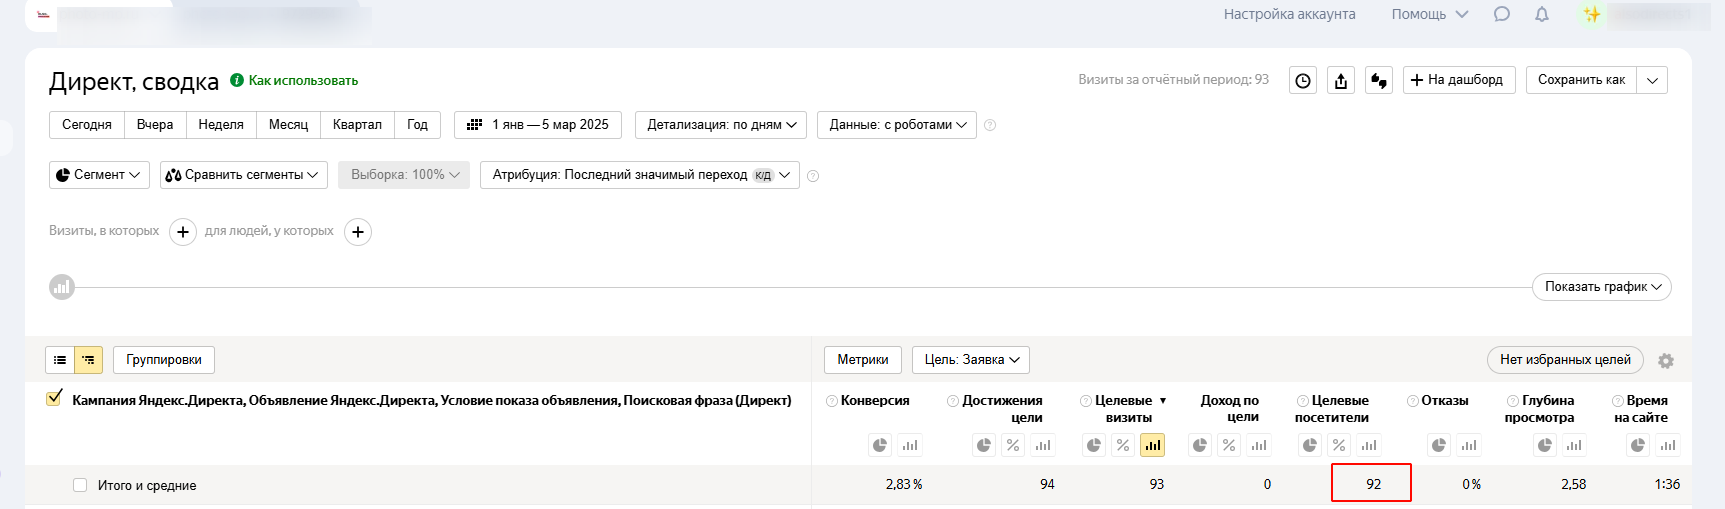This screenshot has height=509, width=1725.
Task: Click the export/share report icon
Action: 1341,81
